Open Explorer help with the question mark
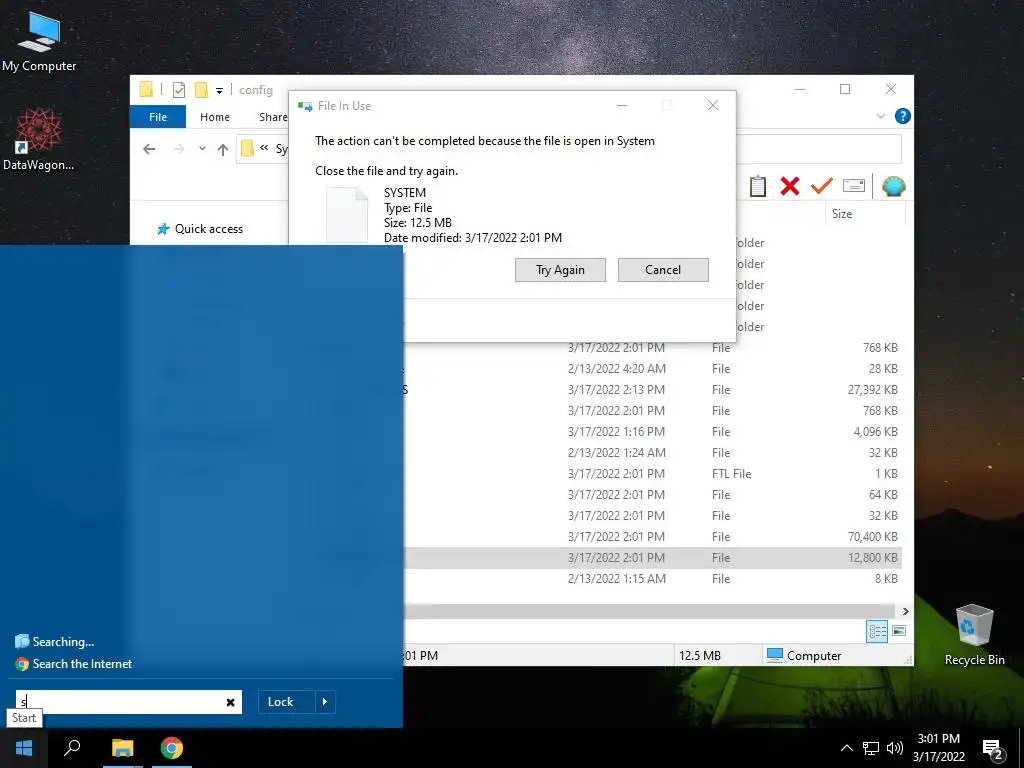The height and width of the screenshot is (768, 1024). 903,116
